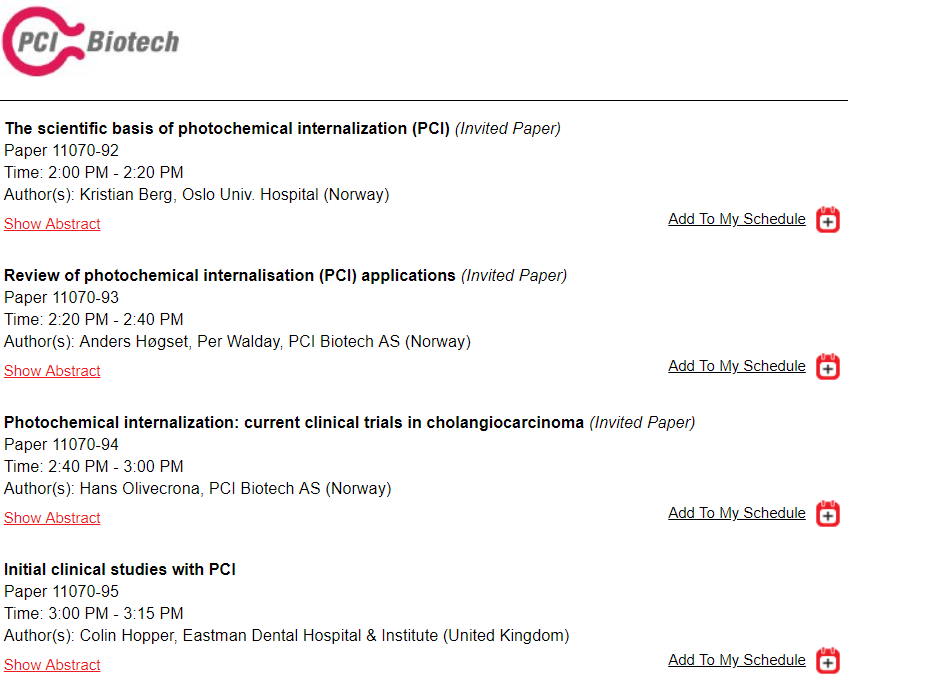This screenshot has width=950, height=696.
Task: Add the Hans Olivecrona paper to My Schedule
Action: pyautogui.click(x=737, y=512)
